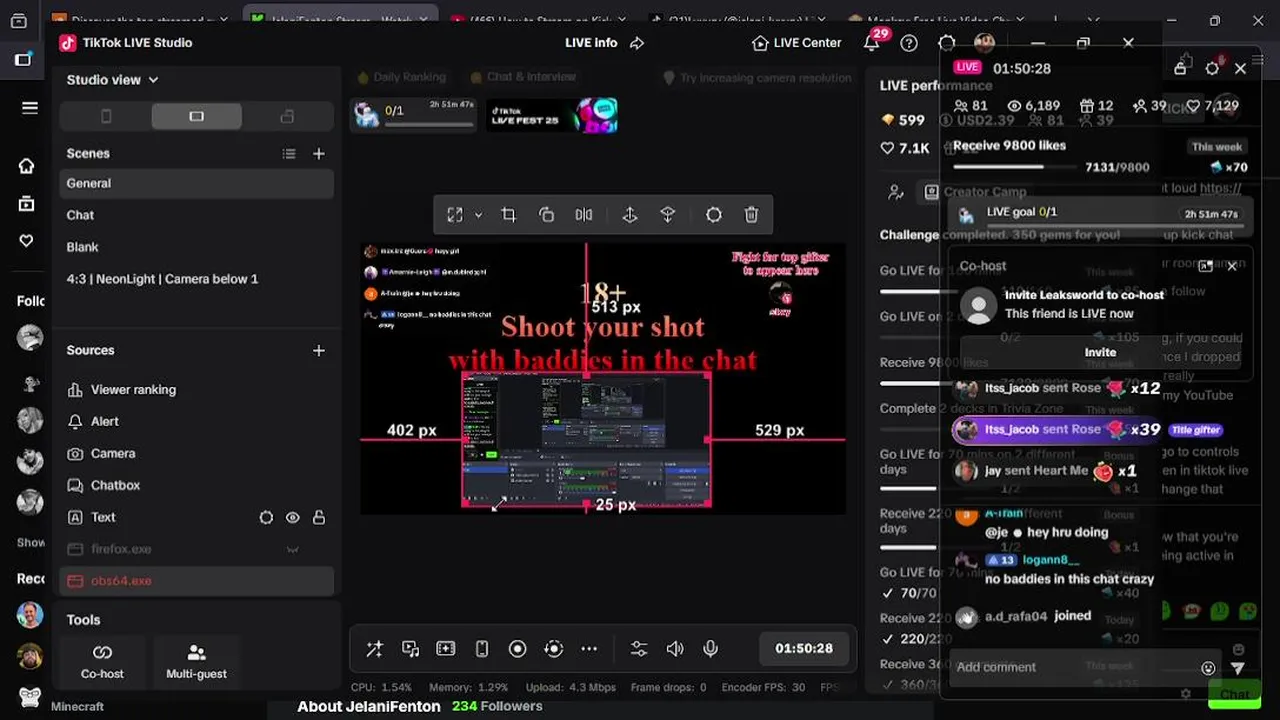Click the 01:50:28 live timer button
This screenshot has width=1280, height=720.
coord(804,648)
